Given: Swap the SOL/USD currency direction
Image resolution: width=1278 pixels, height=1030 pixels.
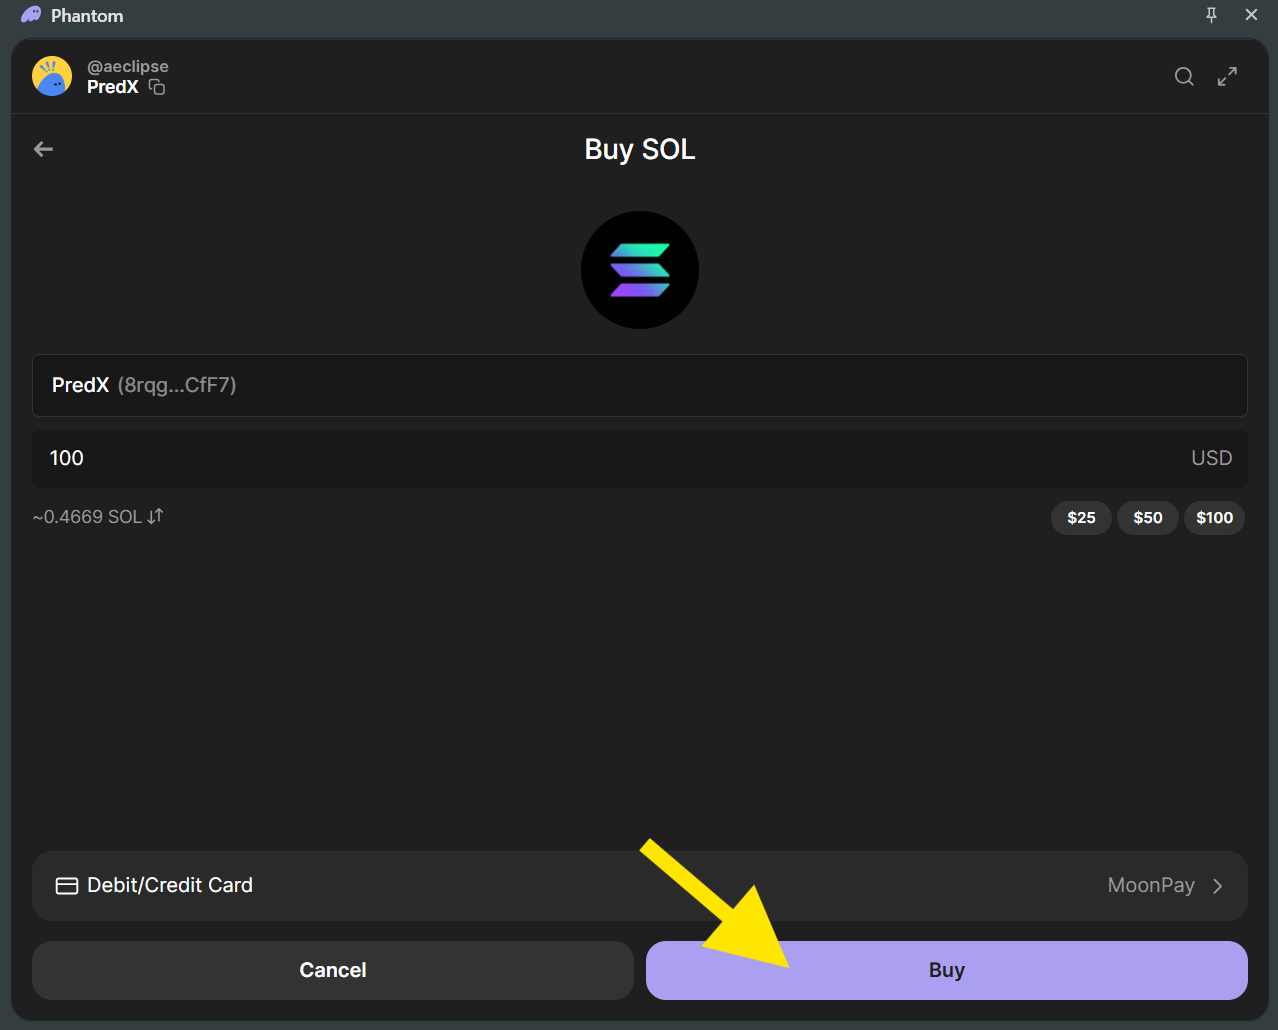Looking at the screenshot, I should point(155,516).
